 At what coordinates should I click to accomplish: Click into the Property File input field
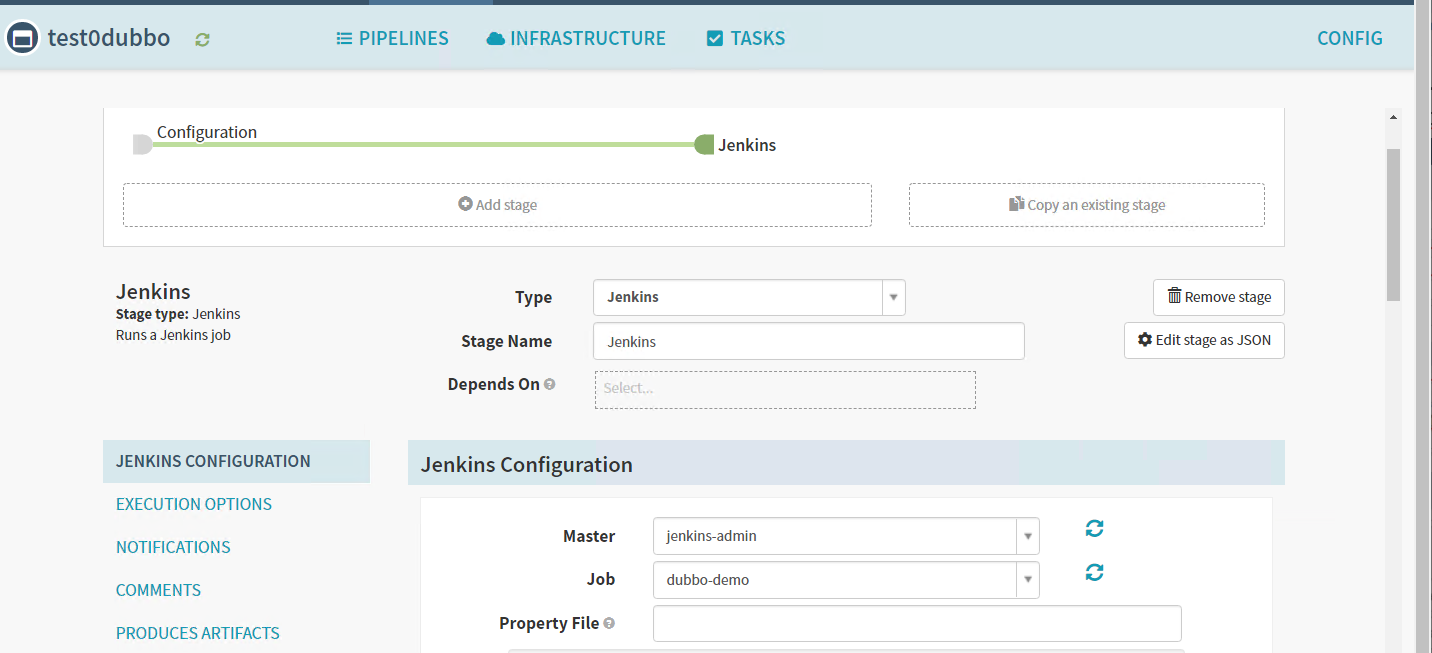(x=916, y=623)
